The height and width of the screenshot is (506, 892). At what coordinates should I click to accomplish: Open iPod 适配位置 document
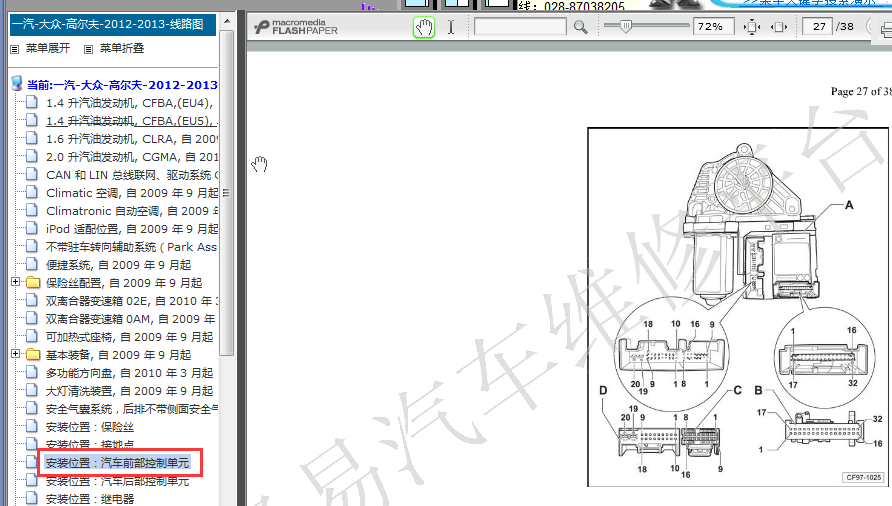pyautogui.click(x=131, y=229)
